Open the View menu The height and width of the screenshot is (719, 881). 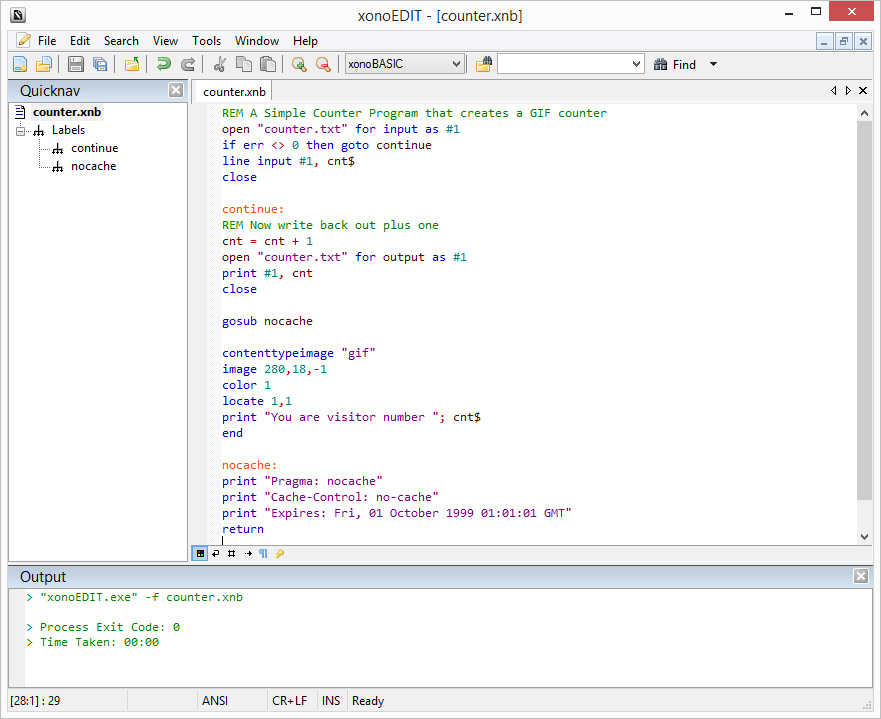click(165, 41)
